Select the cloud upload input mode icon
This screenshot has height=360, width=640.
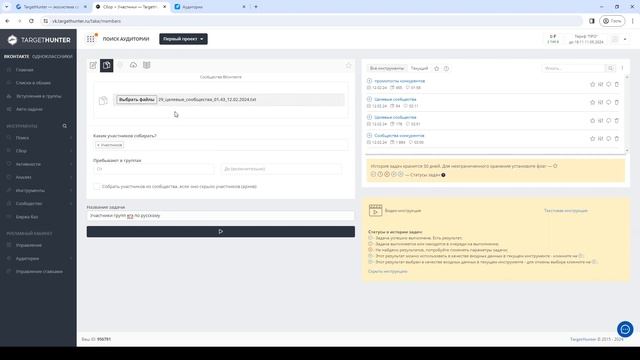tap(133, 65)
